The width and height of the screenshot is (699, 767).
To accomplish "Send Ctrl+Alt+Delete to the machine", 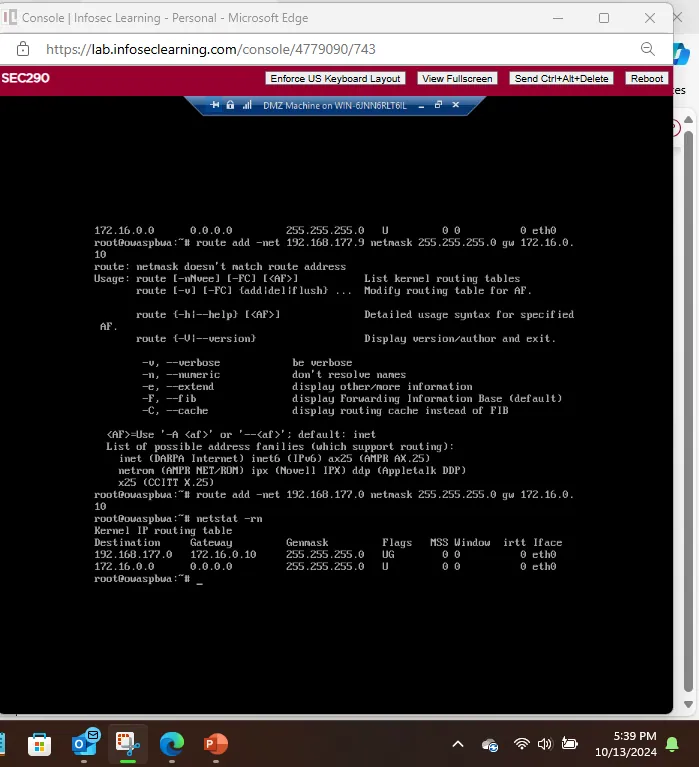I will pos(561,79).
